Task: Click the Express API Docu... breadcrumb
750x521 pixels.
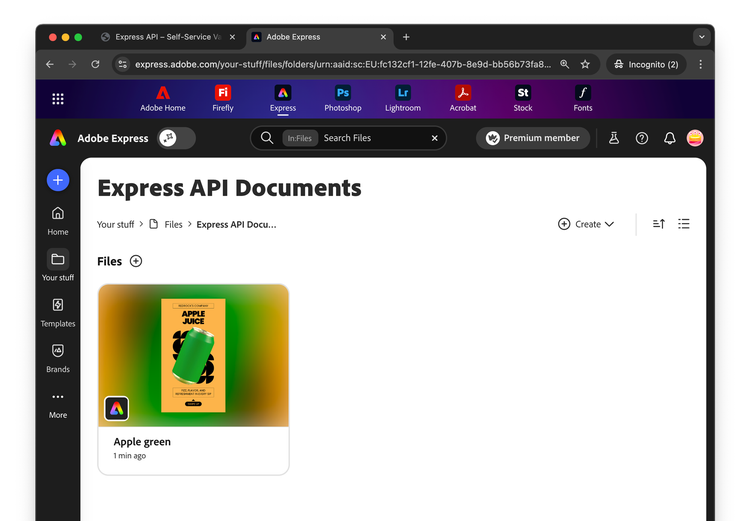Action: tap(236, 224)
